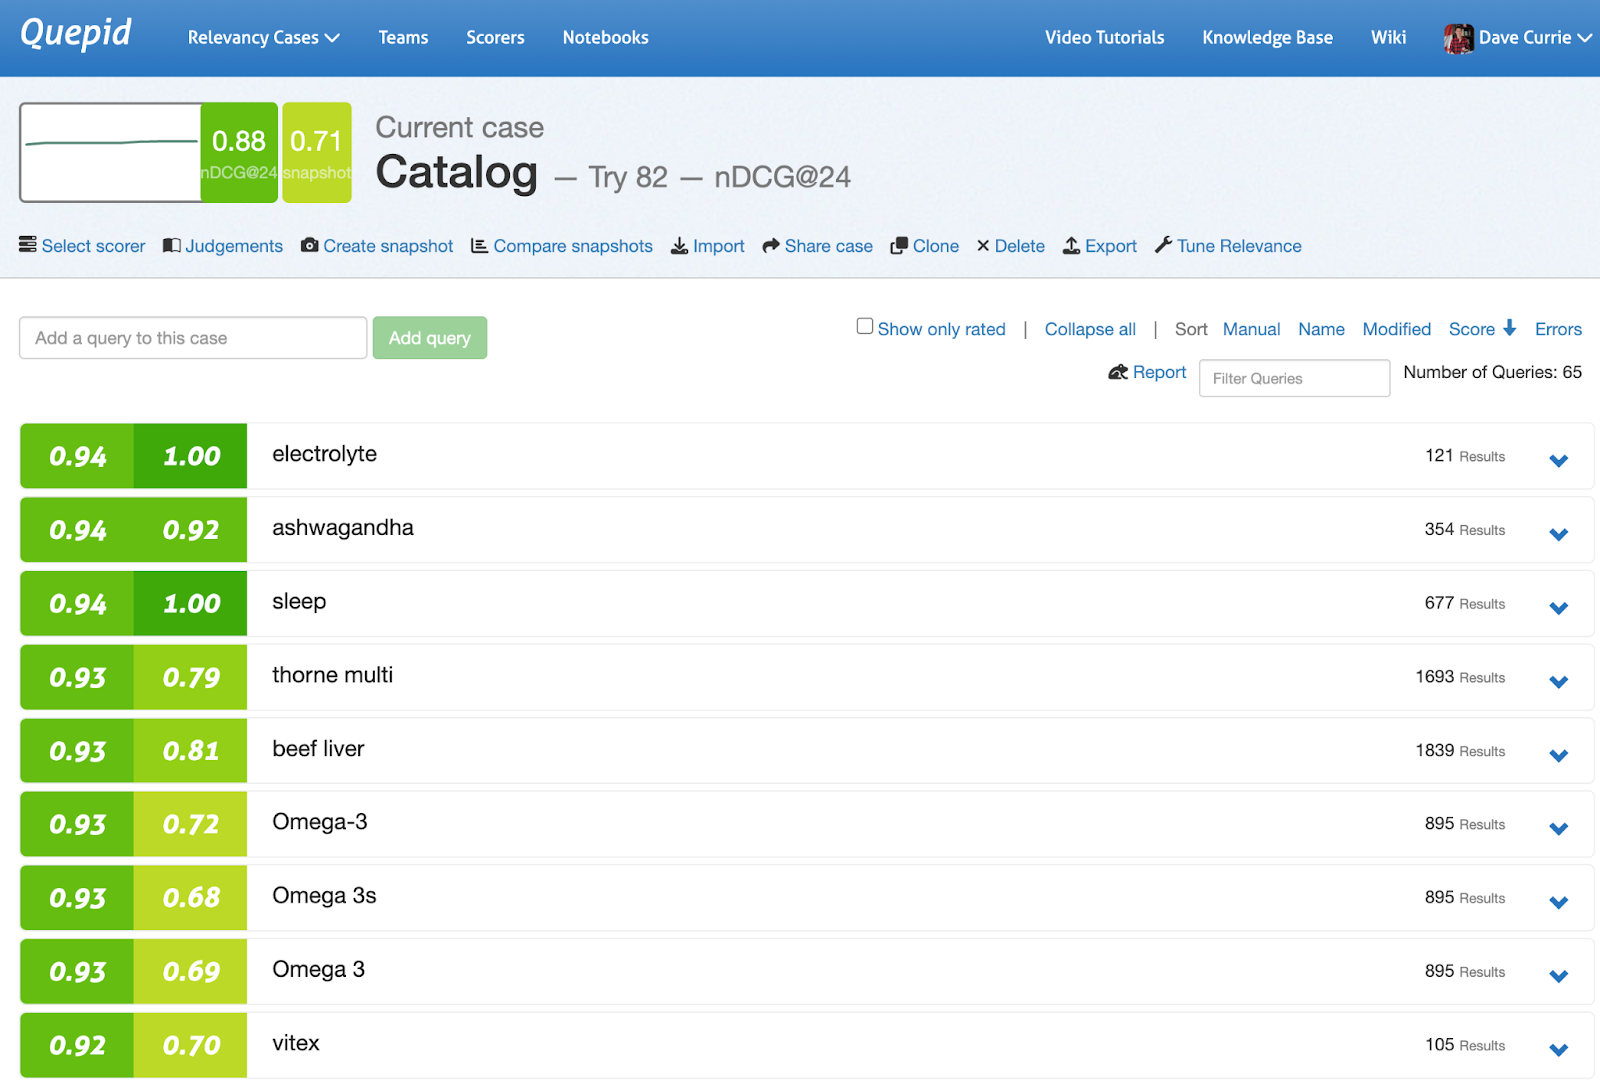The width and height of the screenshot is (1600, 1084).
Task: Click the Select scorer list icon
Action: click(x=28, y=245)
